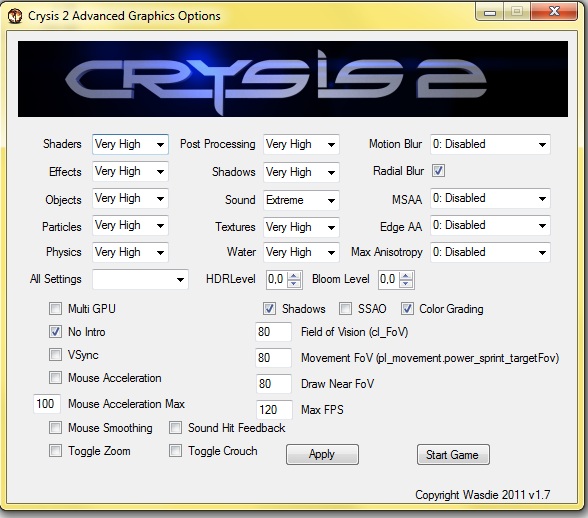Minimize the Advanced Graphics Options window
Image resolution: width=588 pixels, height=518 pixels.
point(490,12)
